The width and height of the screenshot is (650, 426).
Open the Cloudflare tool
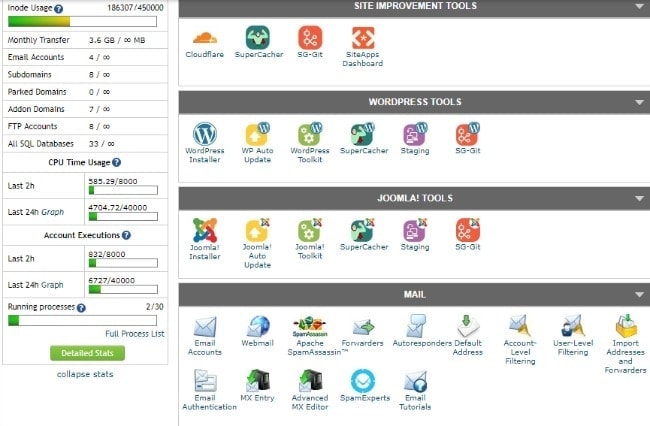(x=205, y=44)
